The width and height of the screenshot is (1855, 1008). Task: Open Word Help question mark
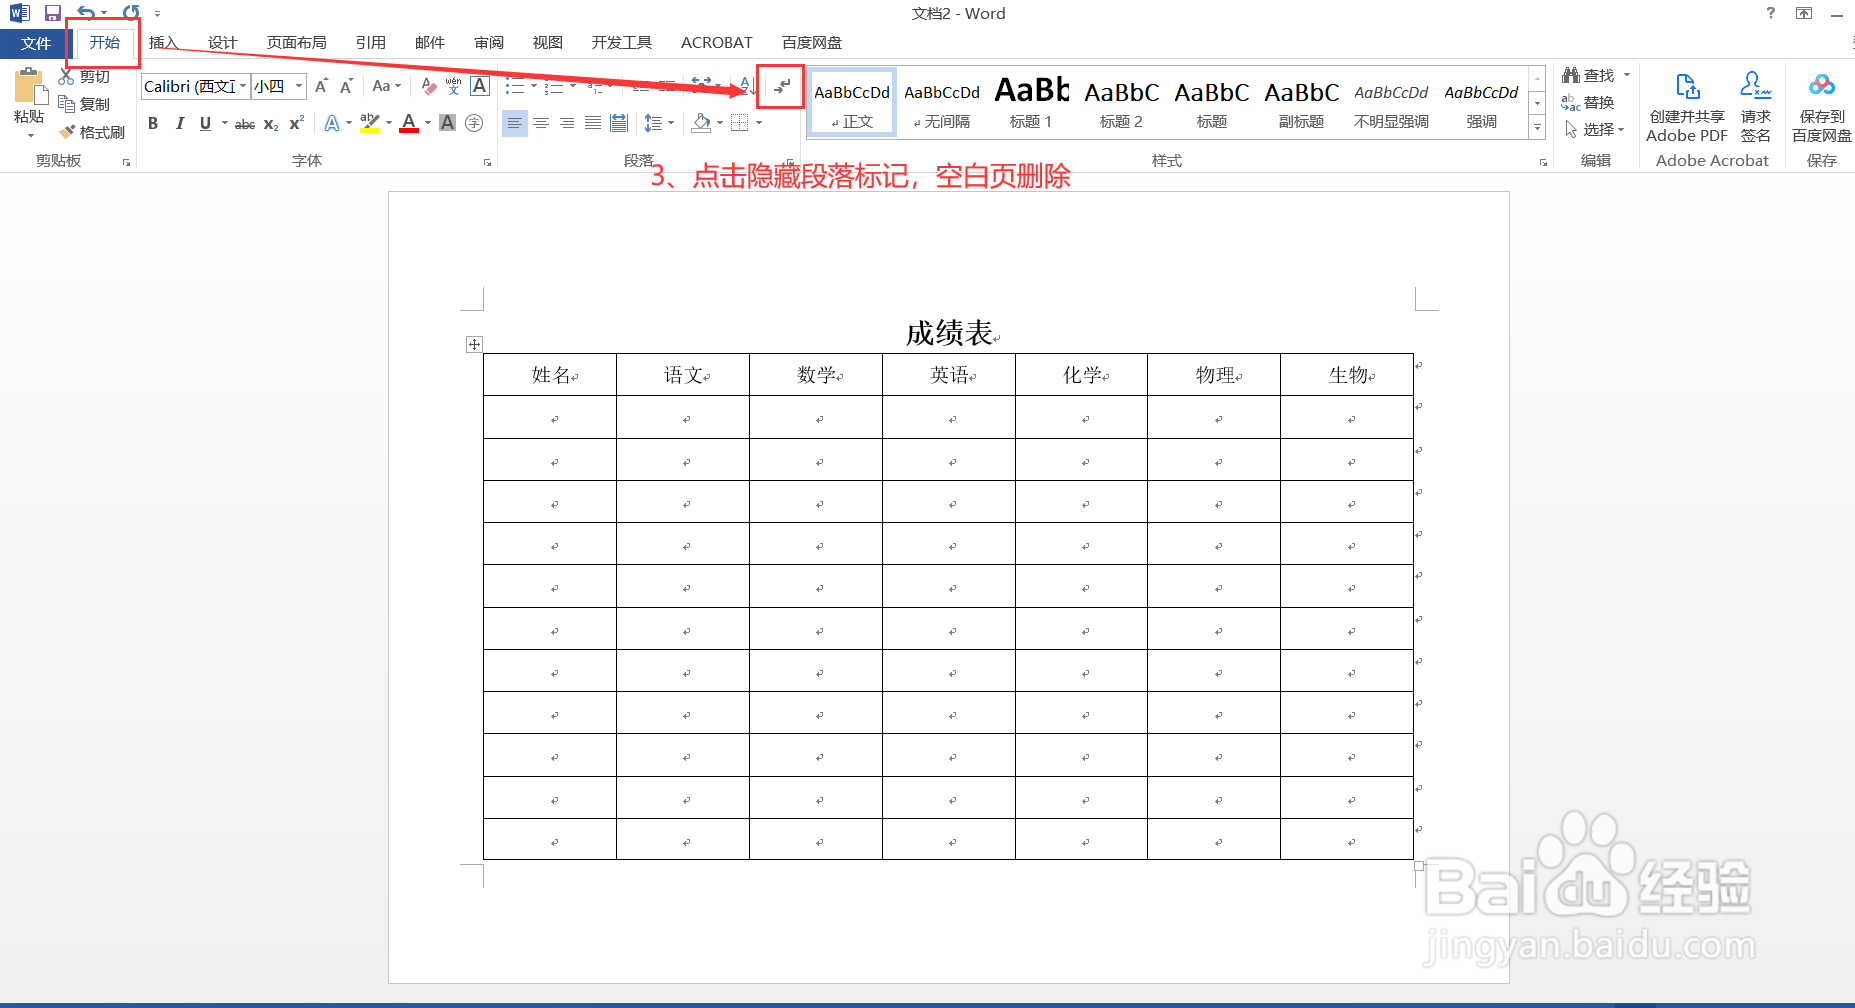click(x=1771, y=13)
